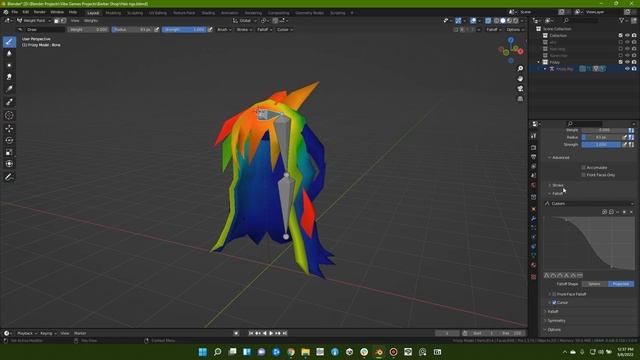Select the Scale tool
The height and width of the screenshot is (360, 640).
9,152
